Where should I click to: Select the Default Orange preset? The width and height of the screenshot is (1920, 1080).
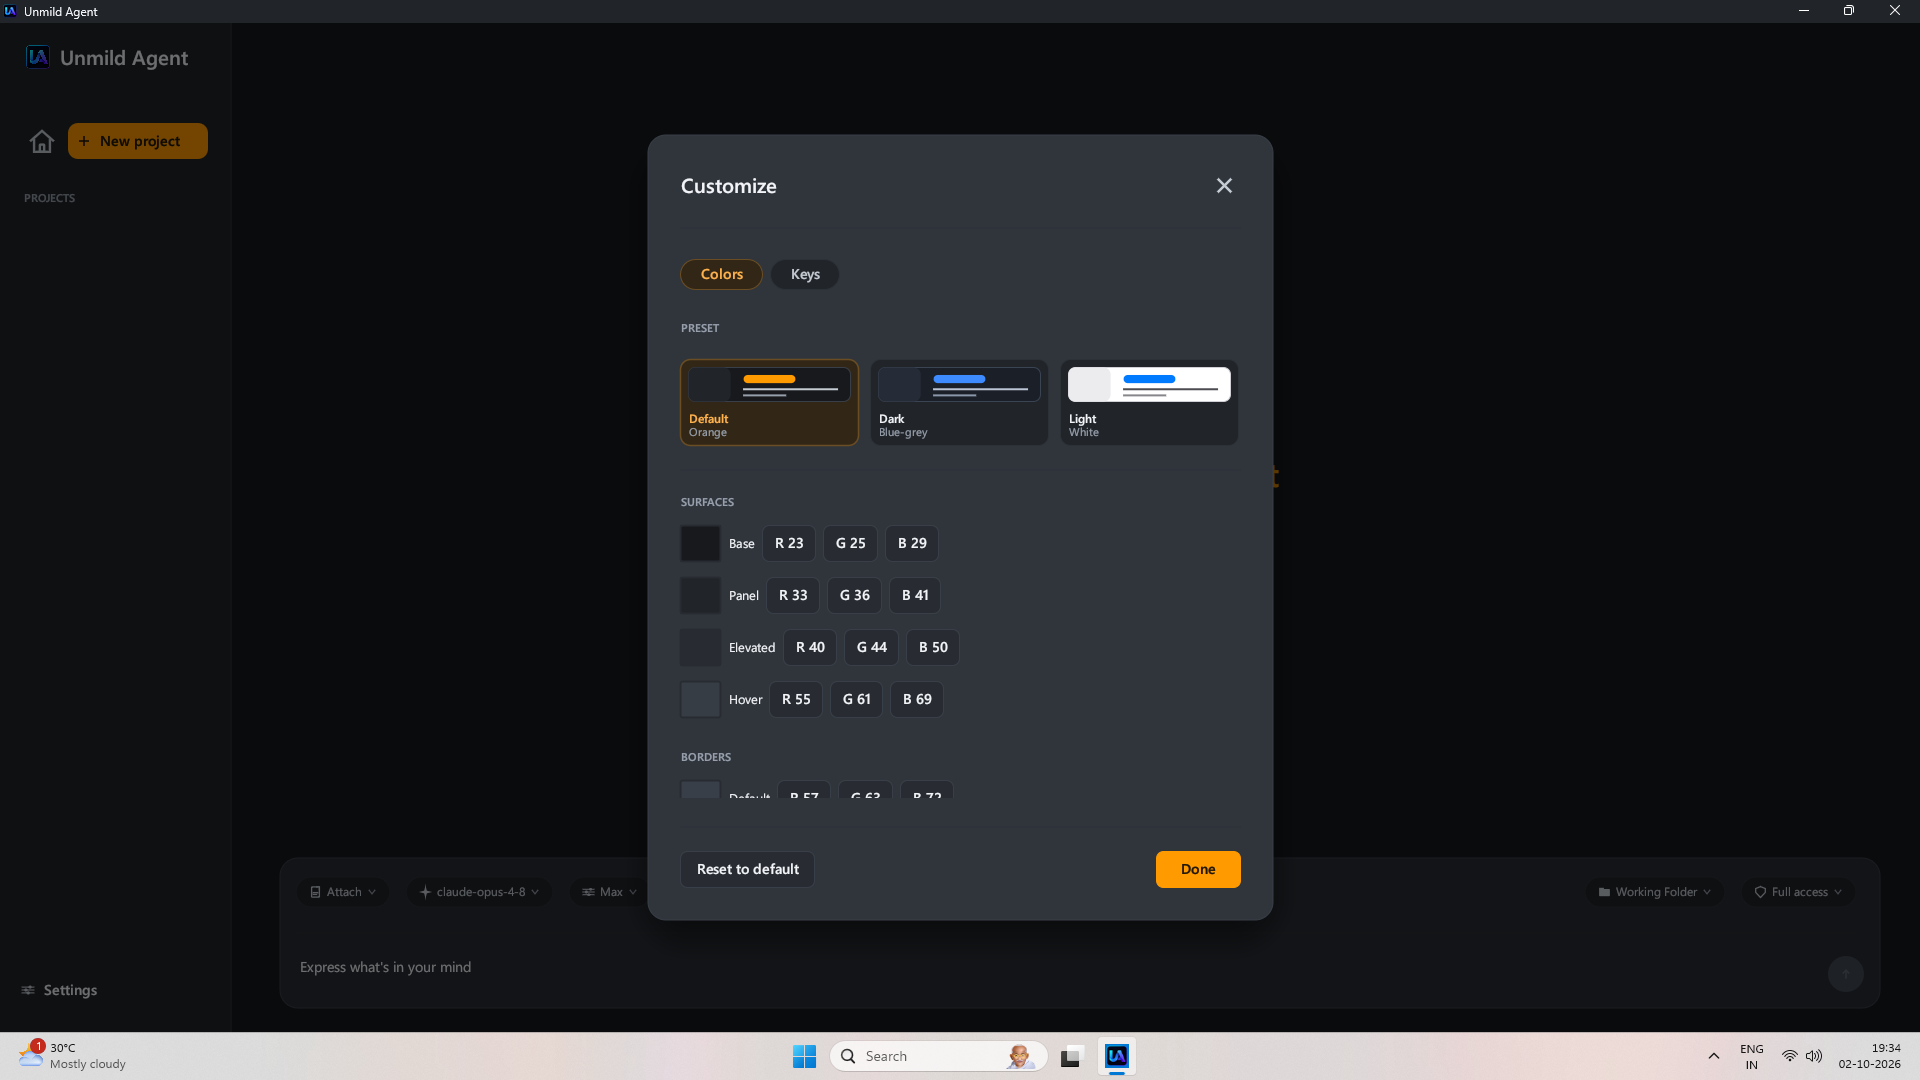click(769, 402)
